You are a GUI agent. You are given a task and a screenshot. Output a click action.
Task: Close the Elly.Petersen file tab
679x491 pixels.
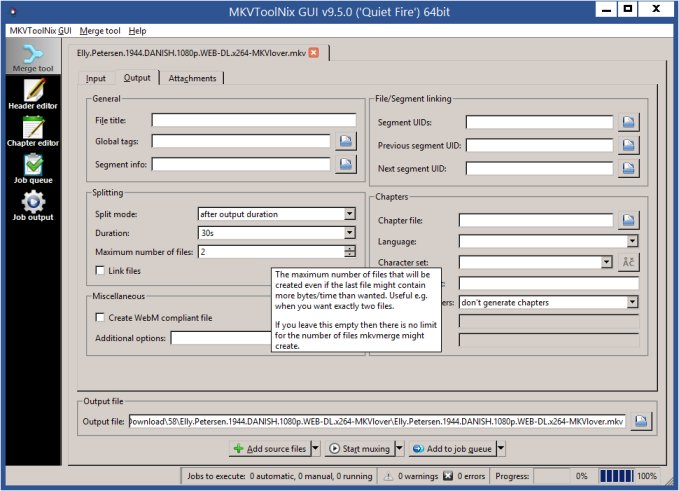(x=314, y=52)
